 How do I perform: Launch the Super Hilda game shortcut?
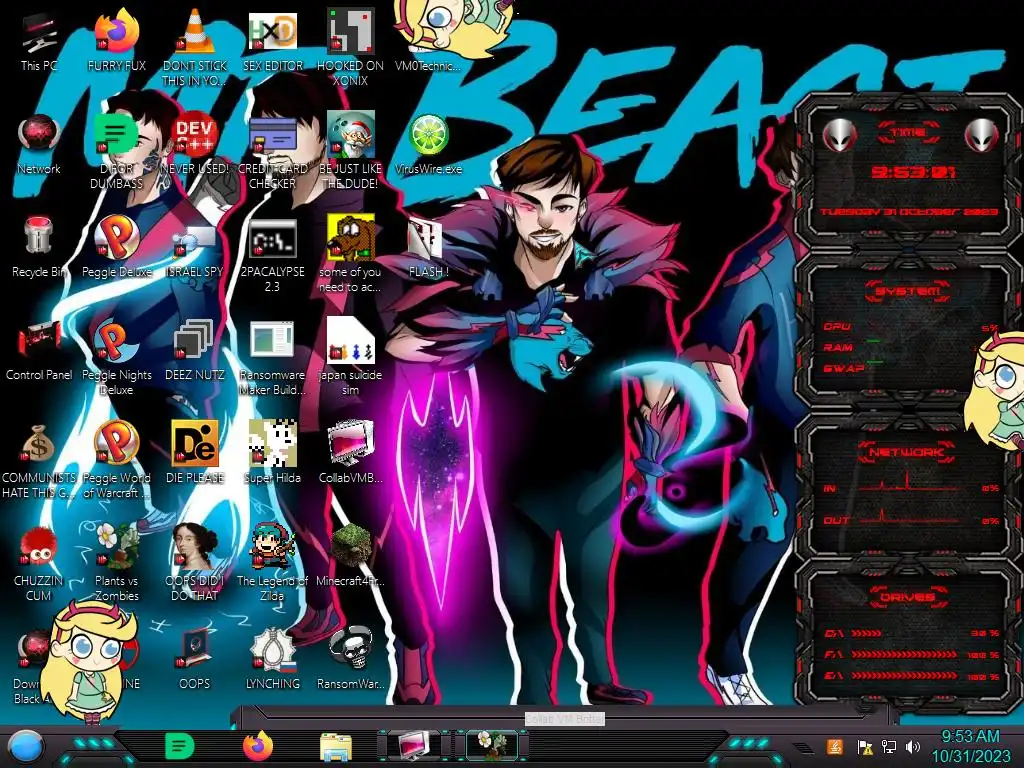(272, 454)
